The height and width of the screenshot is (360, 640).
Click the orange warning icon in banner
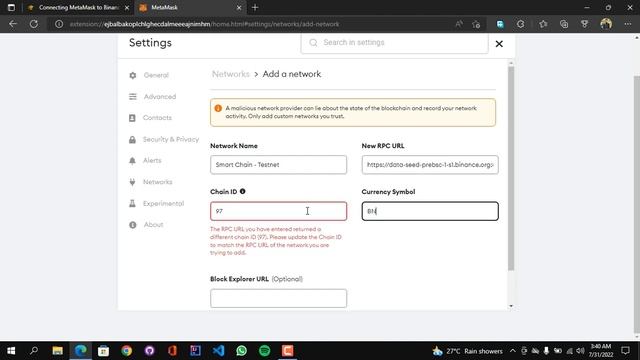point(218,108)
